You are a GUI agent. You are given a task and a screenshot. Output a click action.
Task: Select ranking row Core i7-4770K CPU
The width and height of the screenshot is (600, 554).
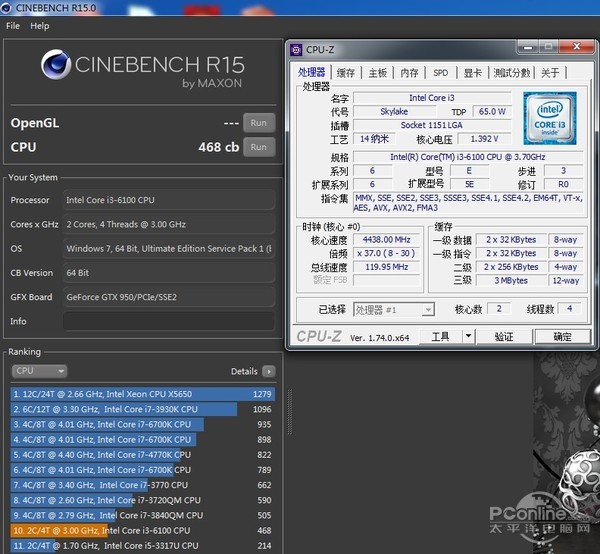[142, 455]
